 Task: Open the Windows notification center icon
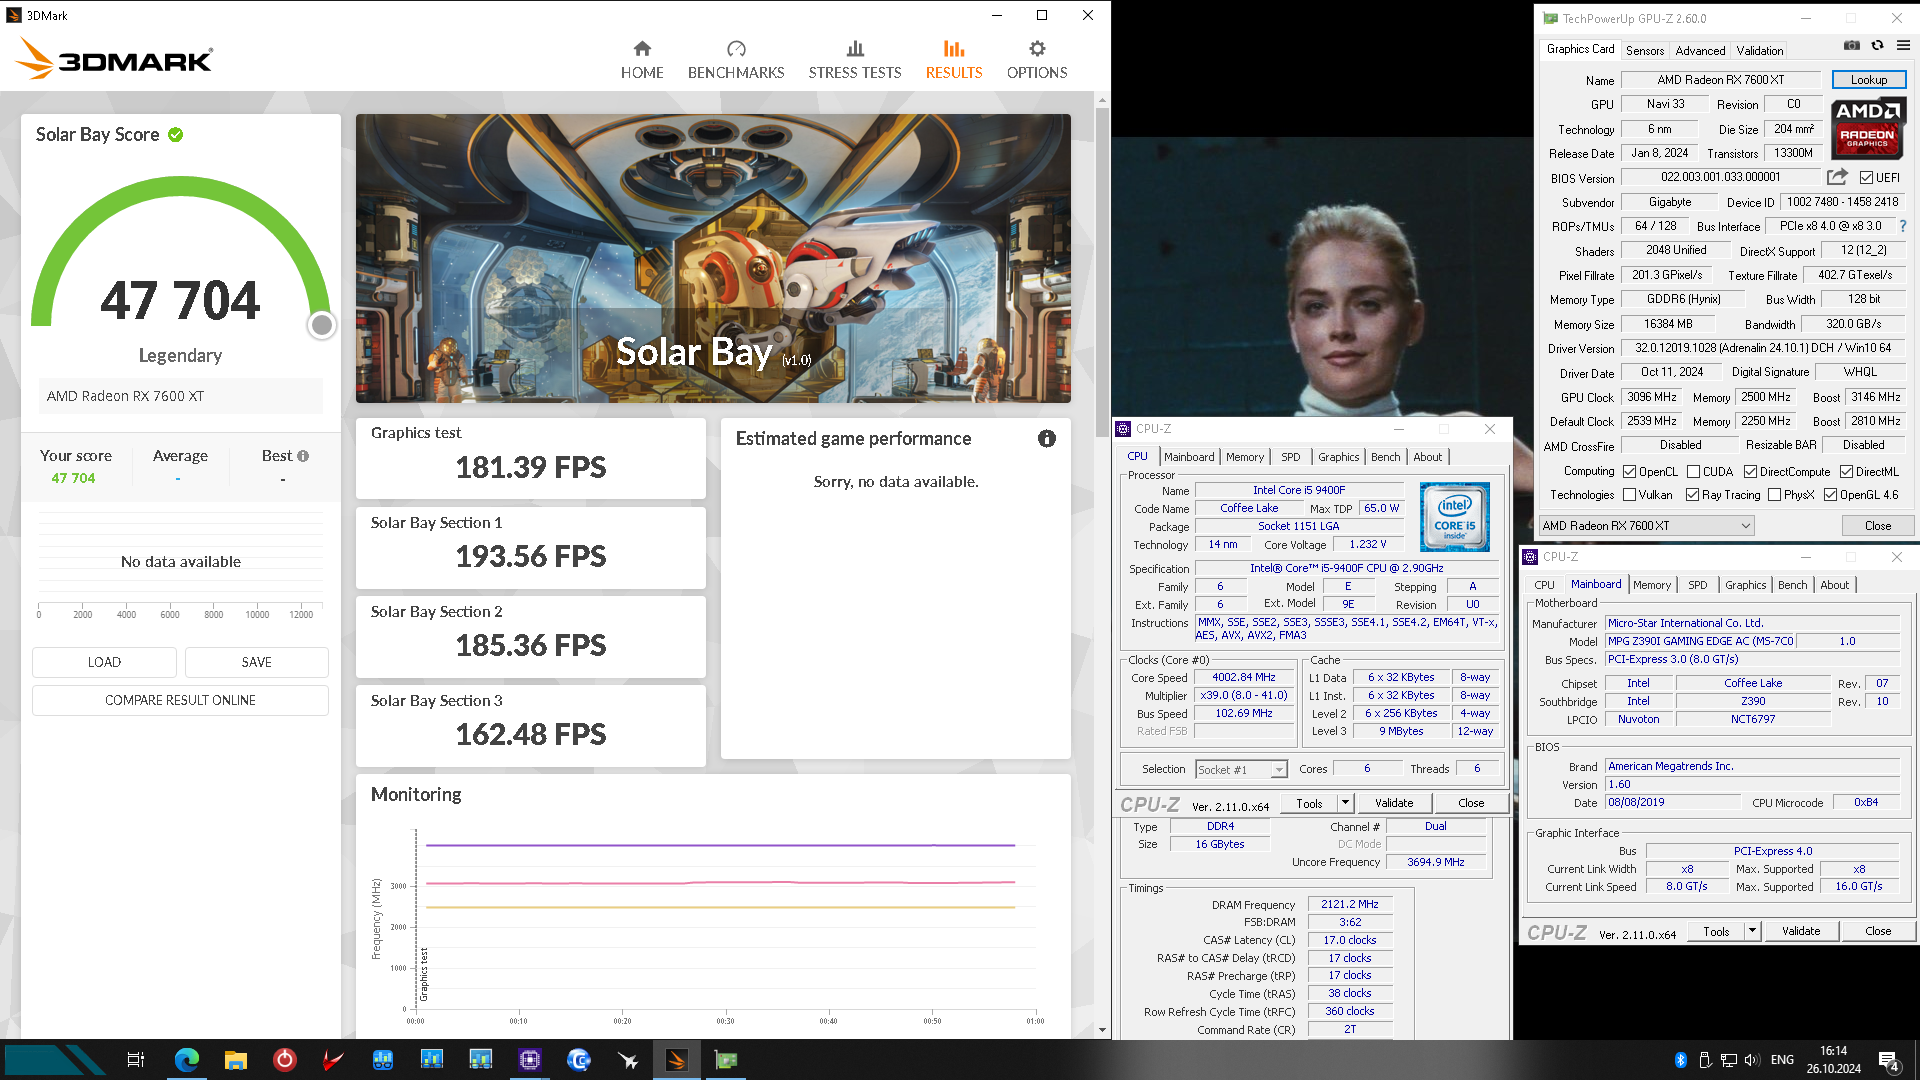(x=1889, y=1061)
